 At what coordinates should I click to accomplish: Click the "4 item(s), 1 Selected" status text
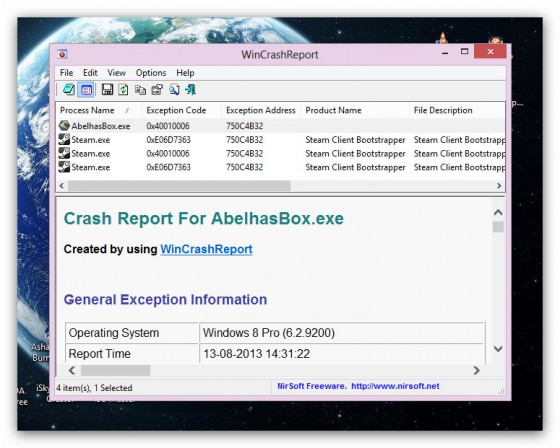tap(94, 388)
